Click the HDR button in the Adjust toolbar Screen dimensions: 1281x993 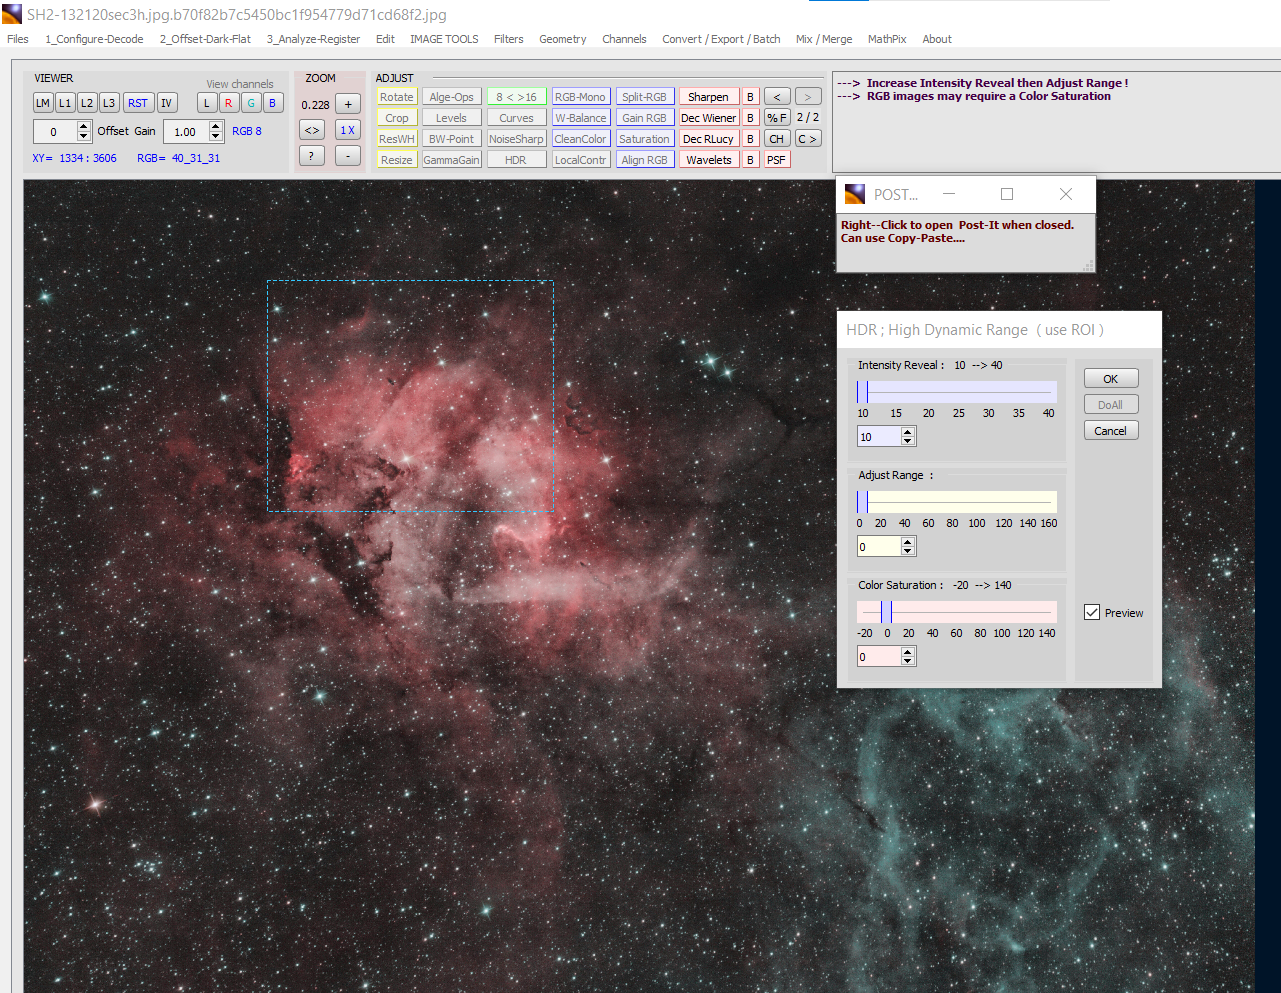point(516,160)
